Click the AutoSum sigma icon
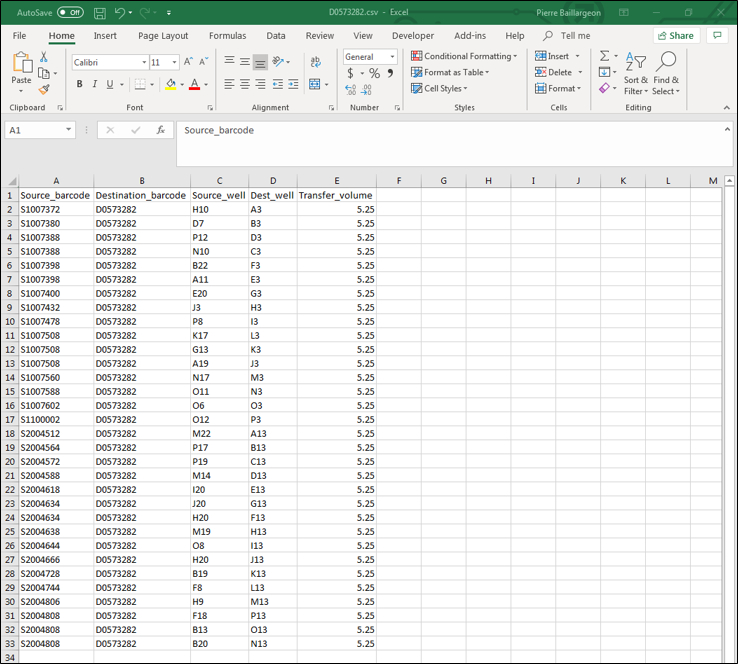The width and height of the screenshot is (738, 664). pyautogui.click(x=604, y=56)
